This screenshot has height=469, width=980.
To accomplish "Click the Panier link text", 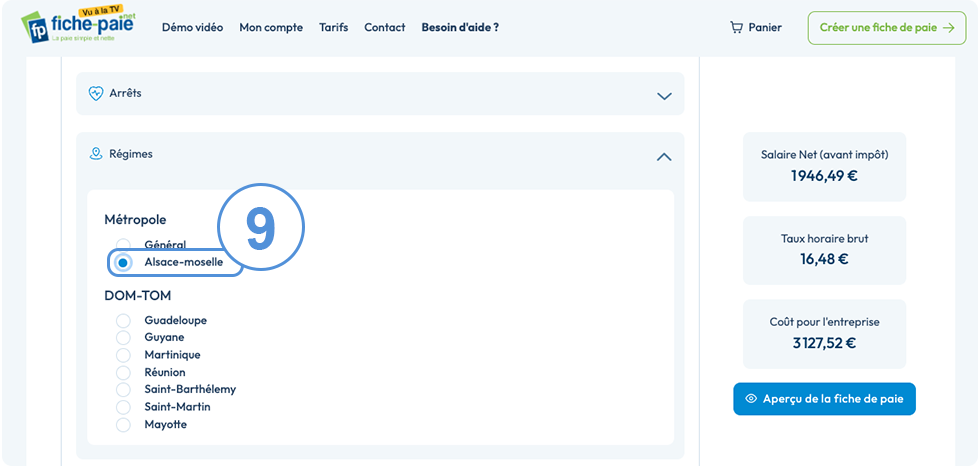I will pos(765,28).
